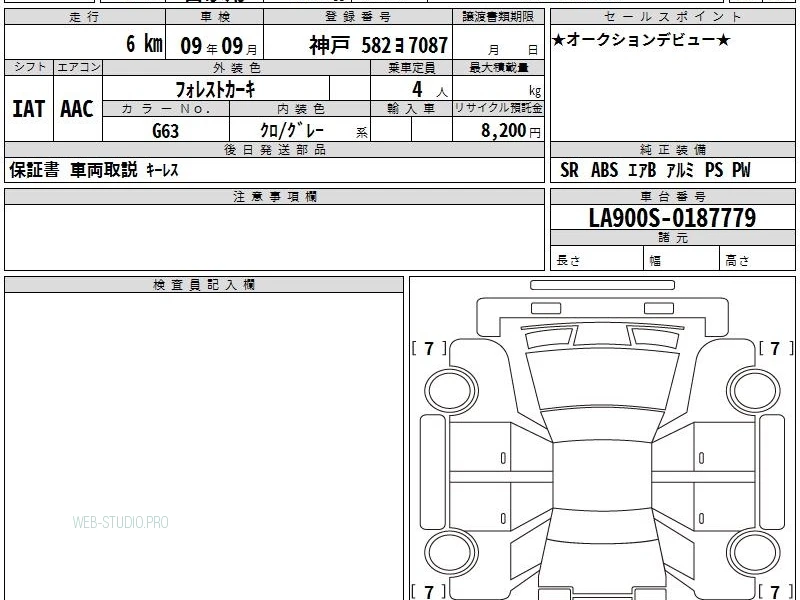The width and height of the screenshot is (800, 600).
Task: Click the 高さ dimension cell
Action: pos(758,258)
